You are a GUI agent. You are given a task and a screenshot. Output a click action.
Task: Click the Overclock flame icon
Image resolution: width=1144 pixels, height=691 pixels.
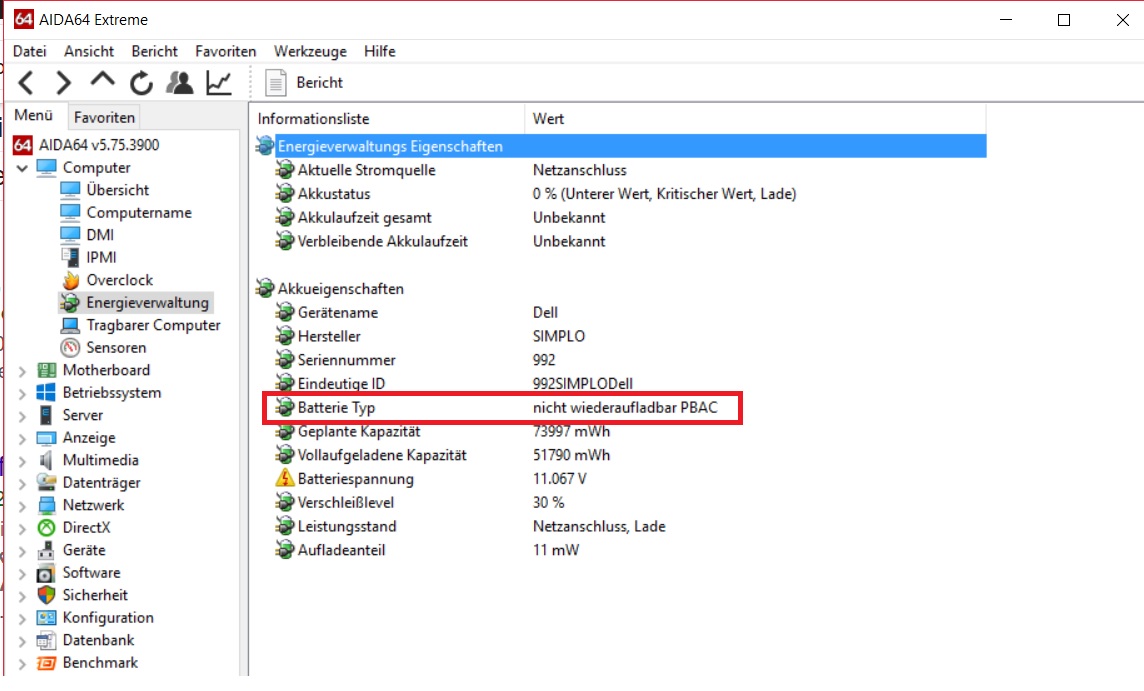[x=70, y=279]
